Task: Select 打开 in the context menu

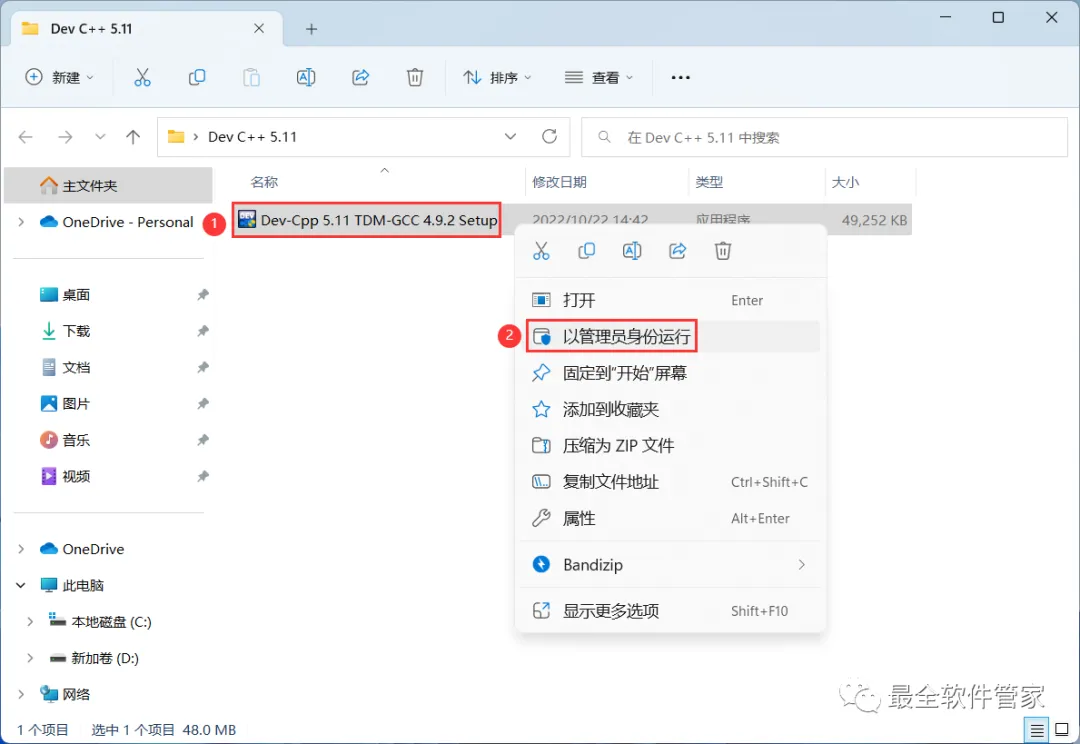Action: pyautogui.click(x=670, y=300)
